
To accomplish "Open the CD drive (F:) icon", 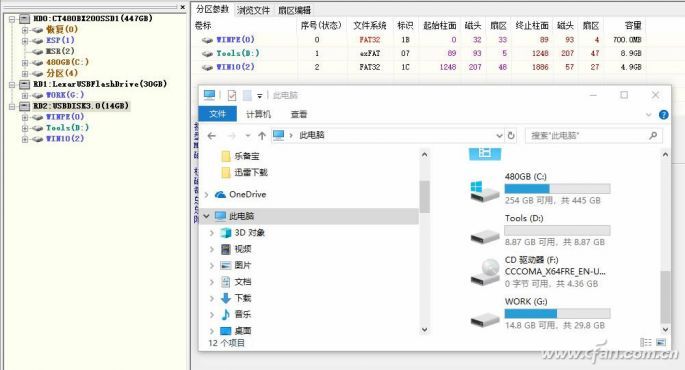I will coord(485,272).
